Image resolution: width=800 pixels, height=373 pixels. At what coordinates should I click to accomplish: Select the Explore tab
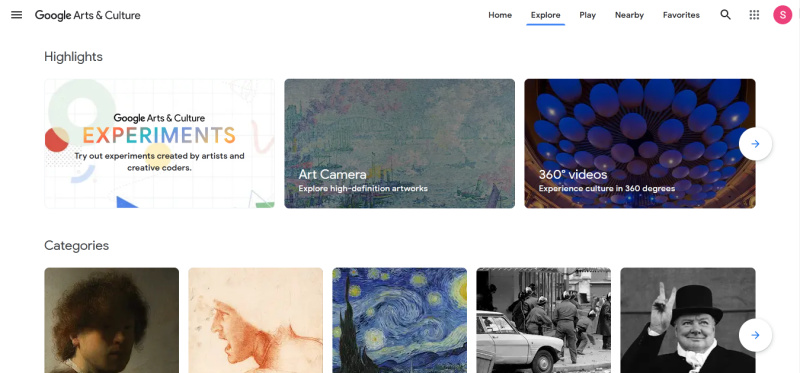(x=545, y=15)
